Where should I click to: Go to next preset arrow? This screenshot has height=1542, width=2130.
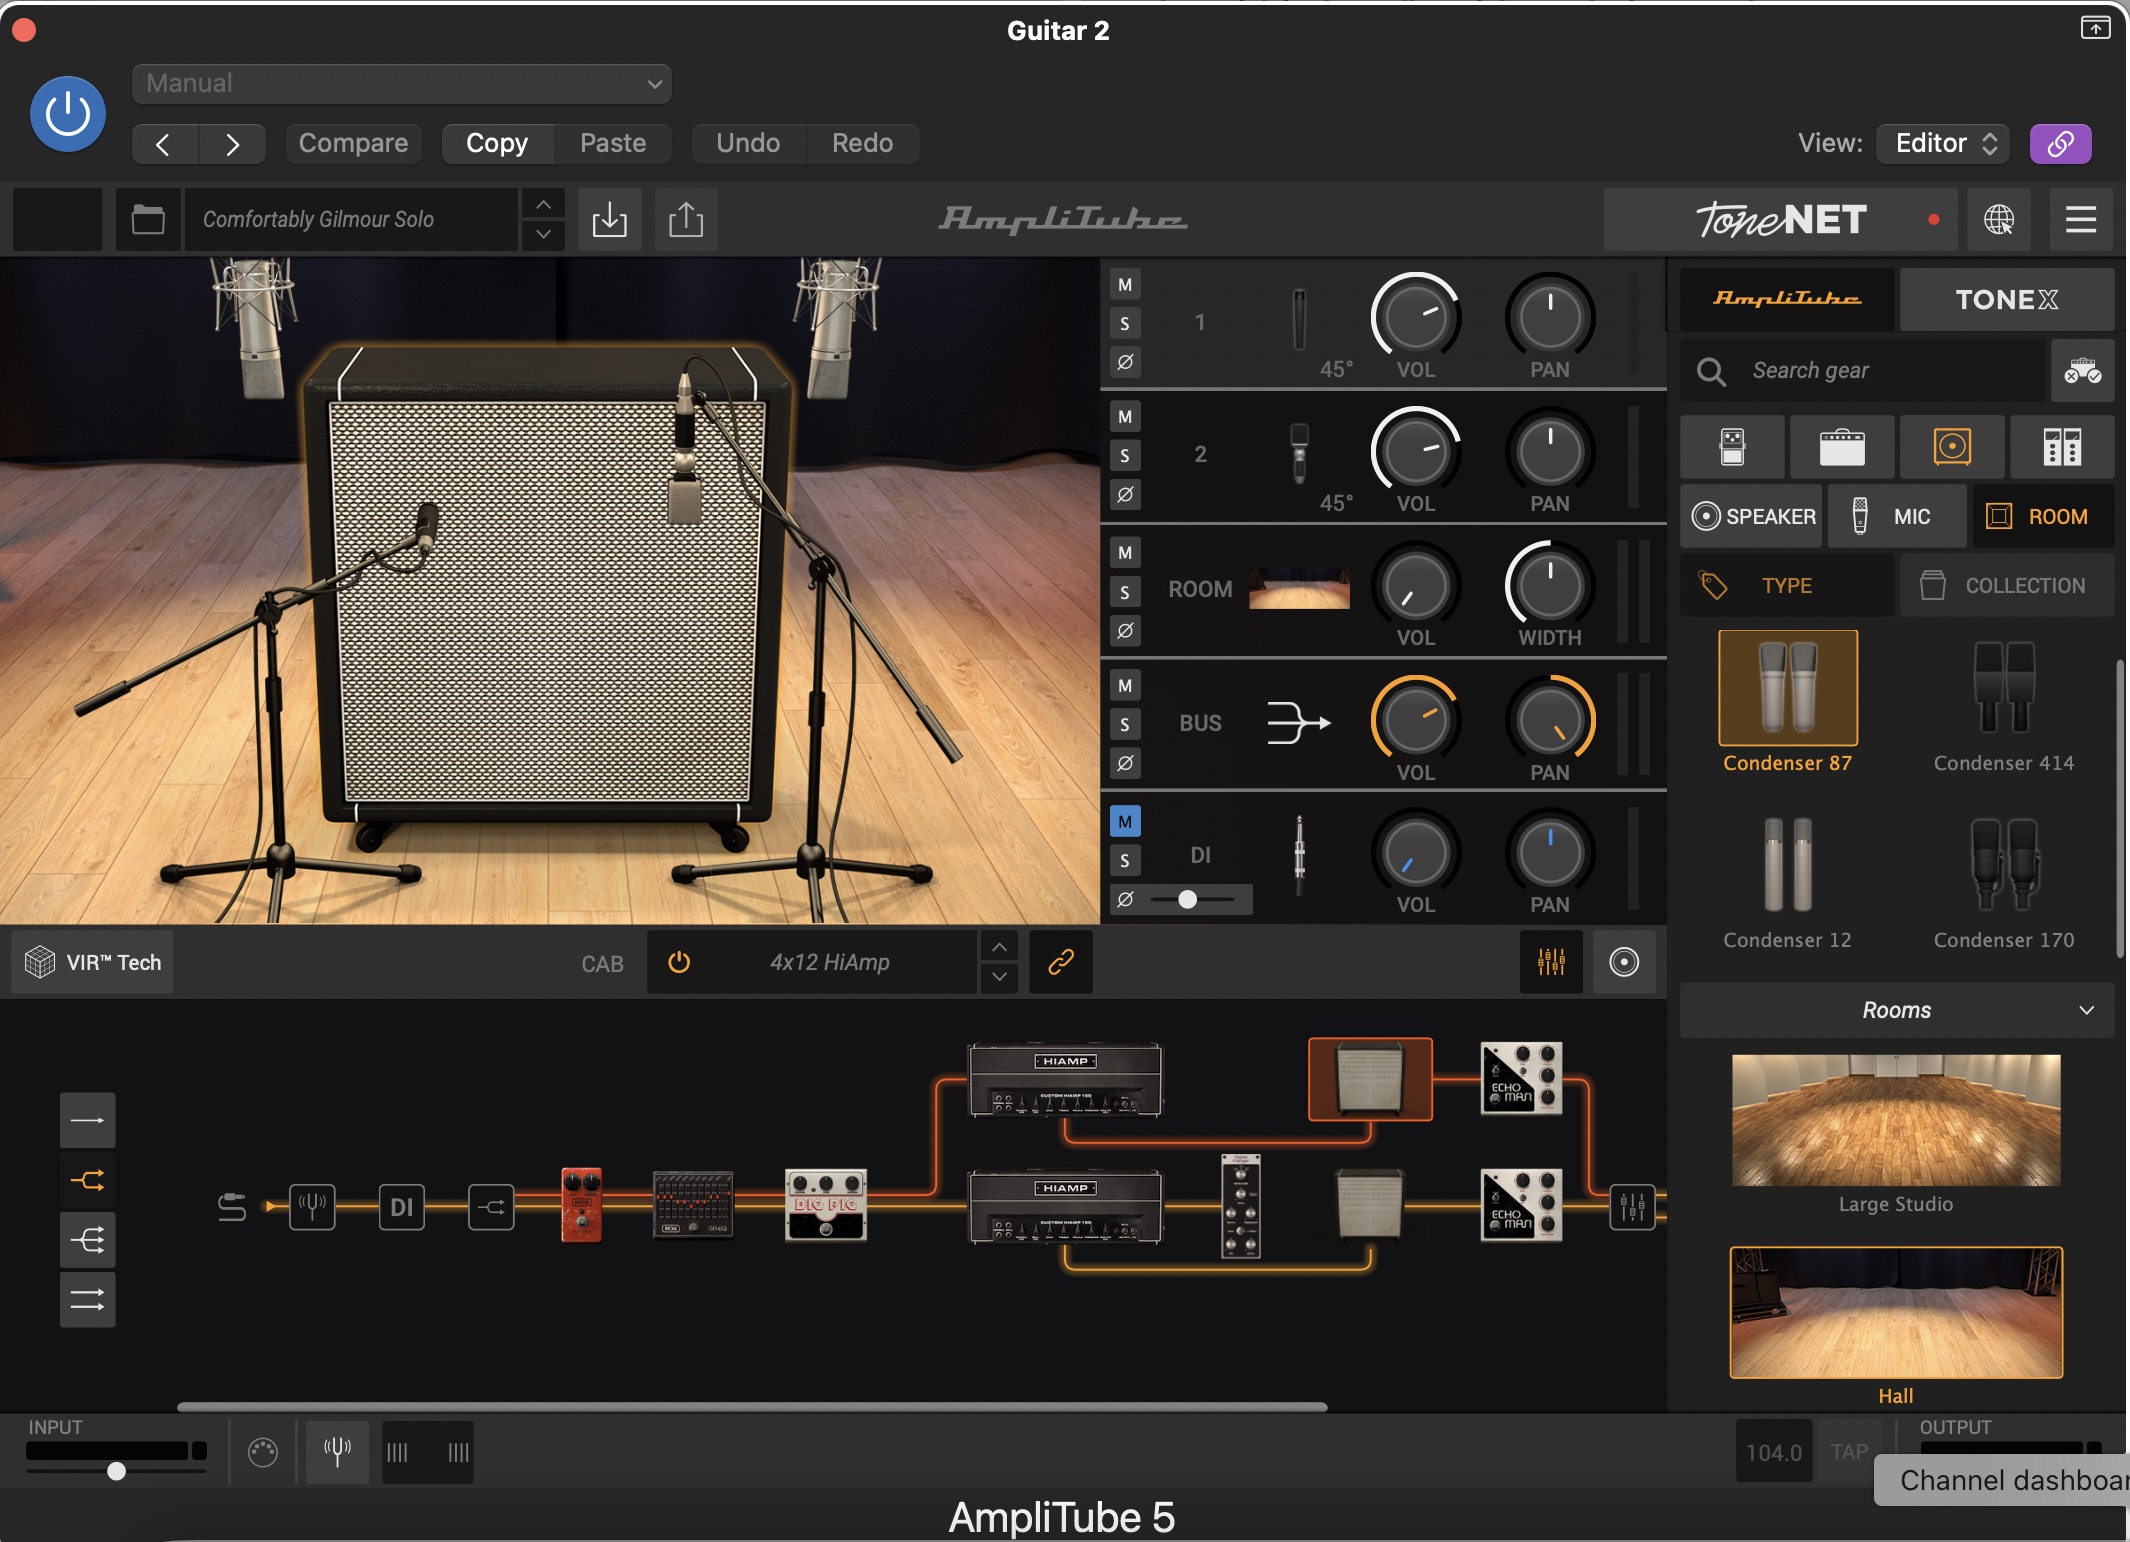click(232, 144)
